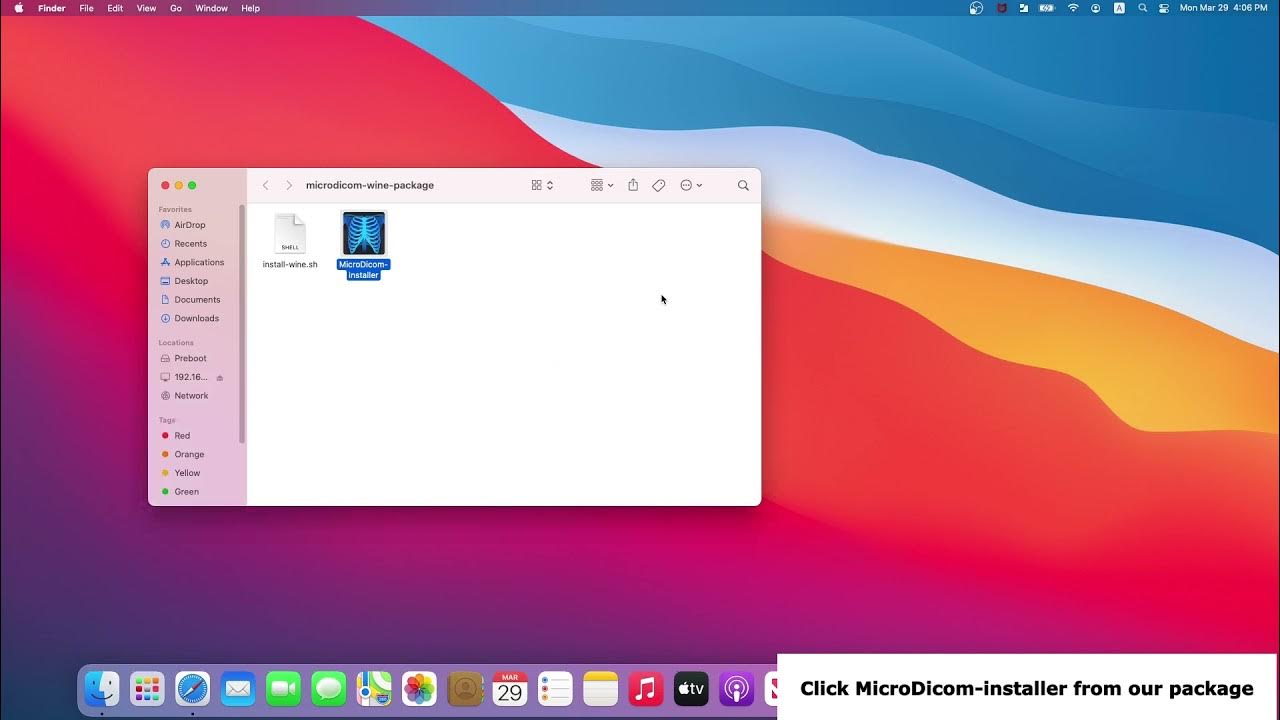Viewport: 1280px width, 720px height.
Task: Open Maps from the Dock
Action: [x=374, y=688]
